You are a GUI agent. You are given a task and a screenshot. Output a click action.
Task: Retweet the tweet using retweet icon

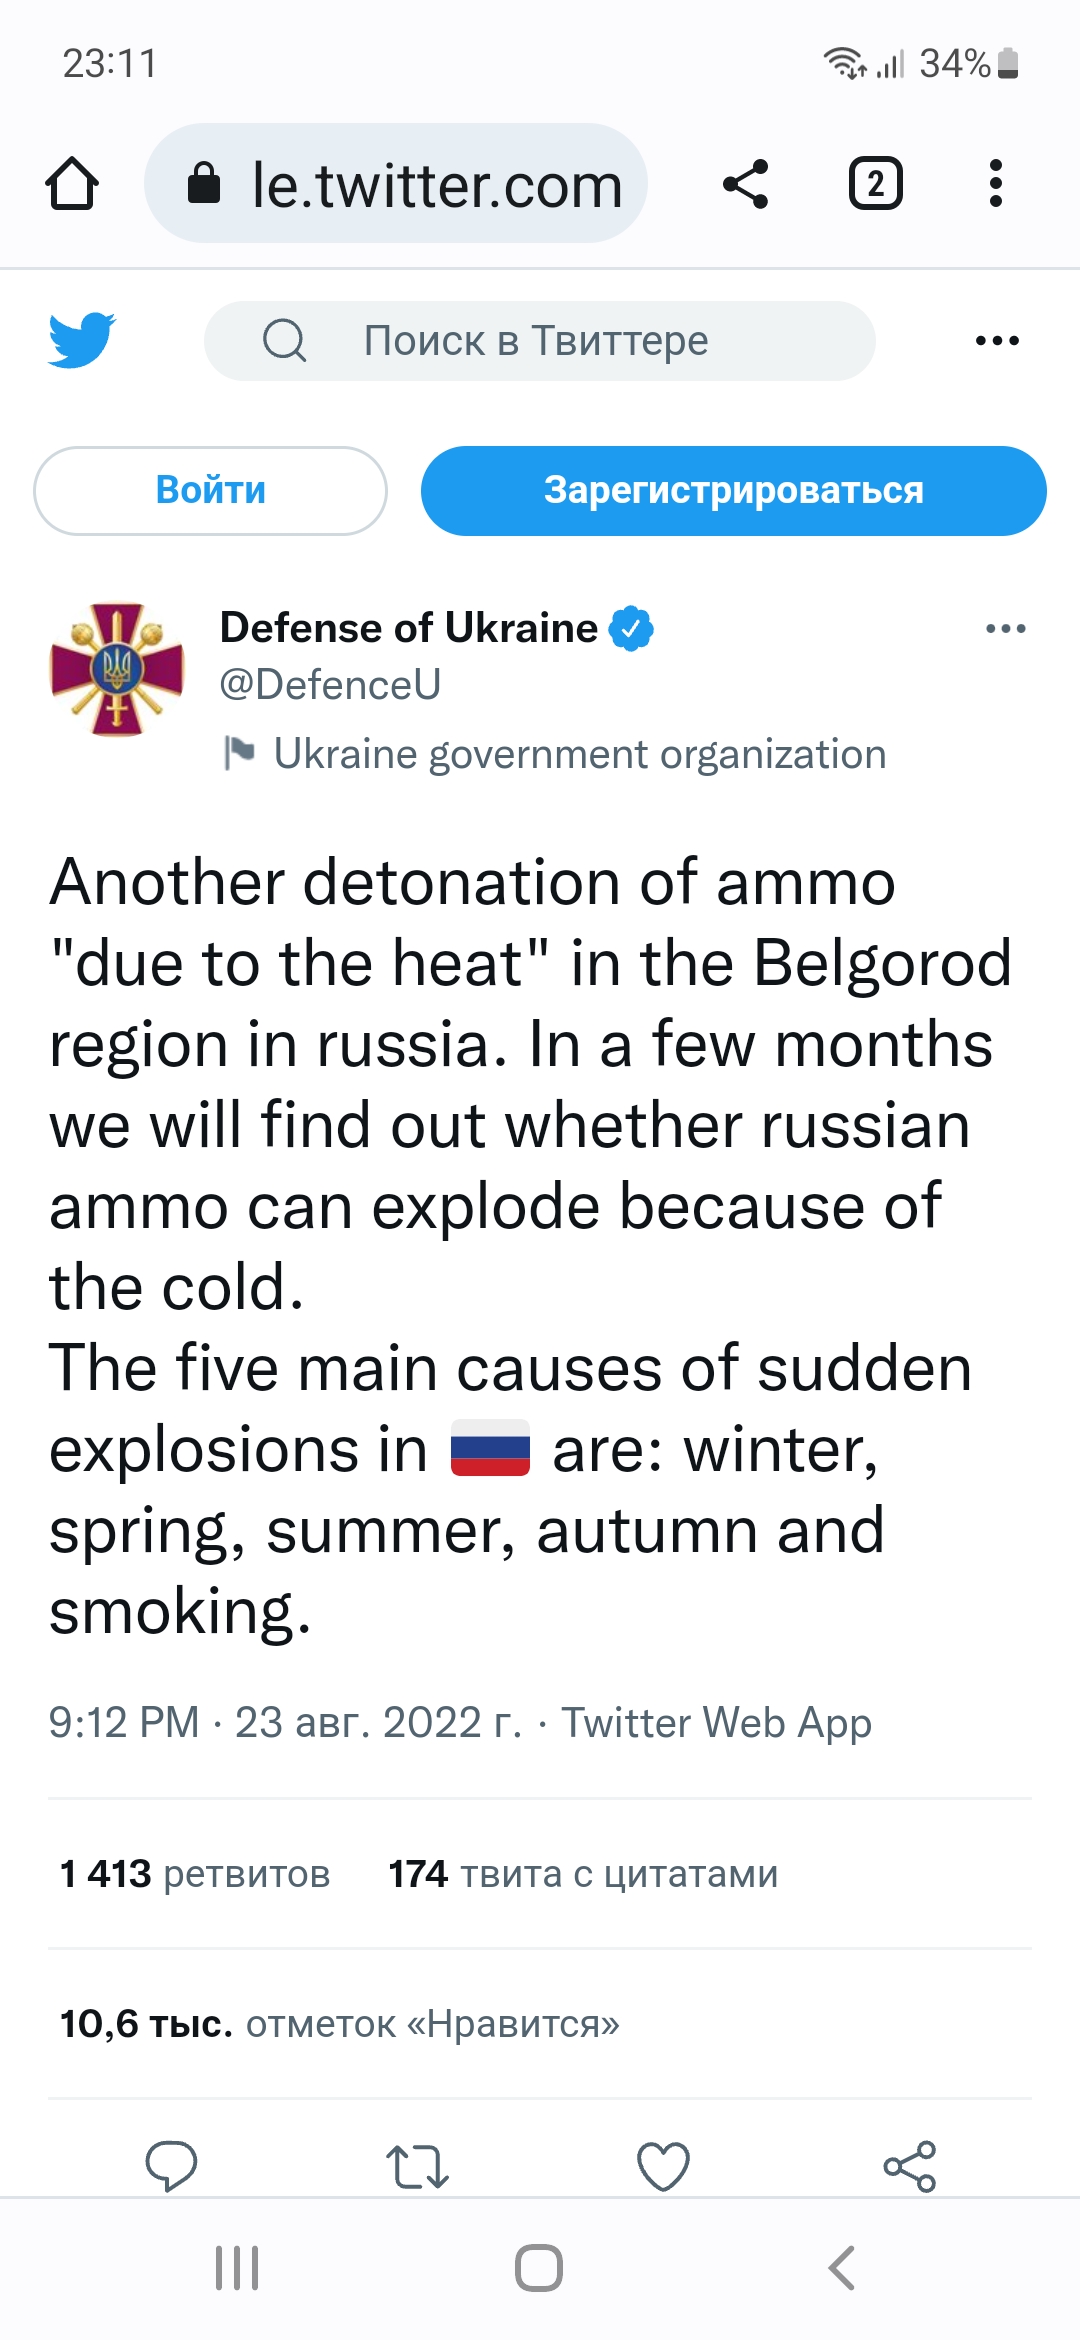coord(417,2166)
